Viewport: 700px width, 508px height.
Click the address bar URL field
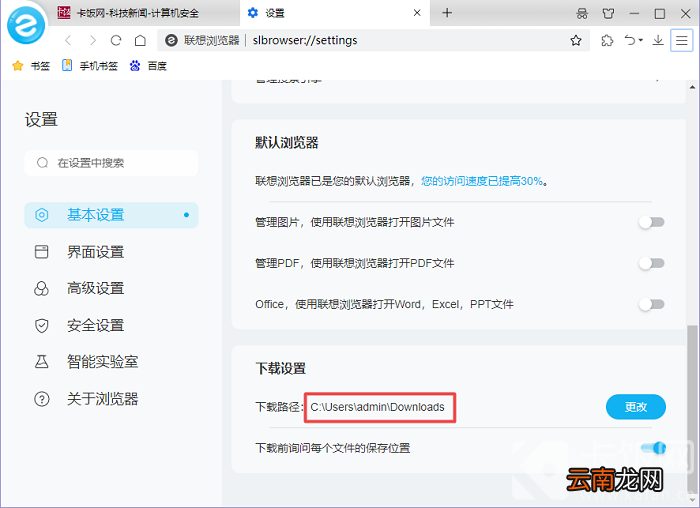coord(373,41)
